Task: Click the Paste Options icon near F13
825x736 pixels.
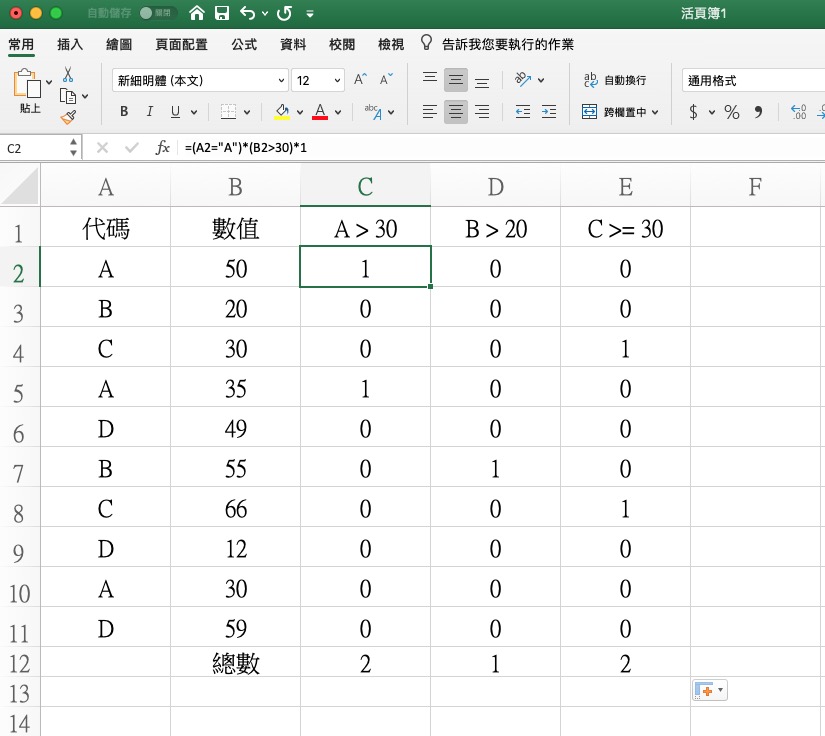Action: coord(709,691)
